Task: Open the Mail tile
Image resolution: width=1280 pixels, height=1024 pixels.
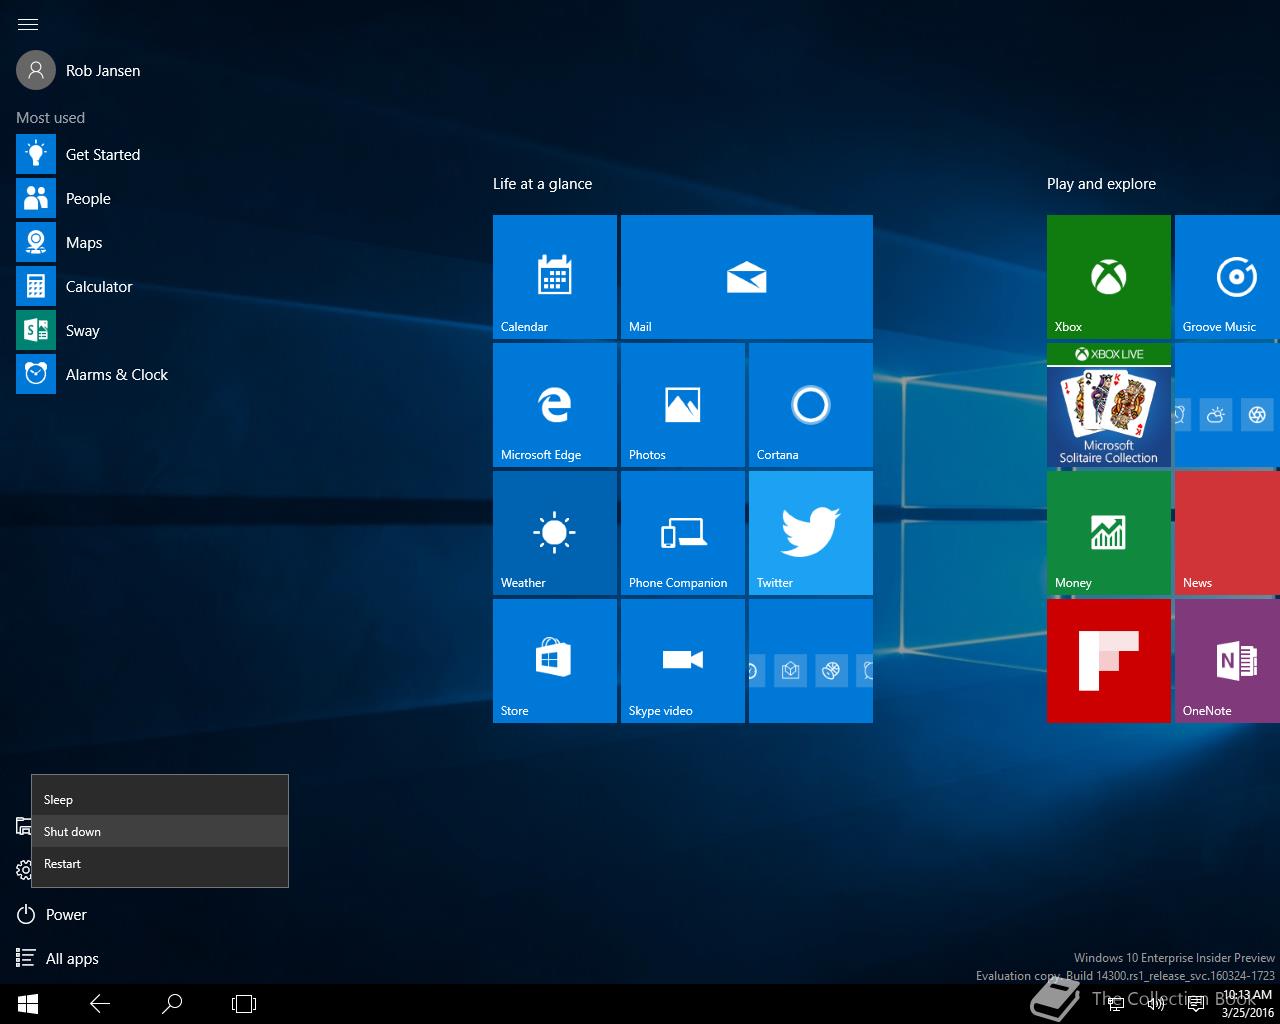Action: pos(747,277)
